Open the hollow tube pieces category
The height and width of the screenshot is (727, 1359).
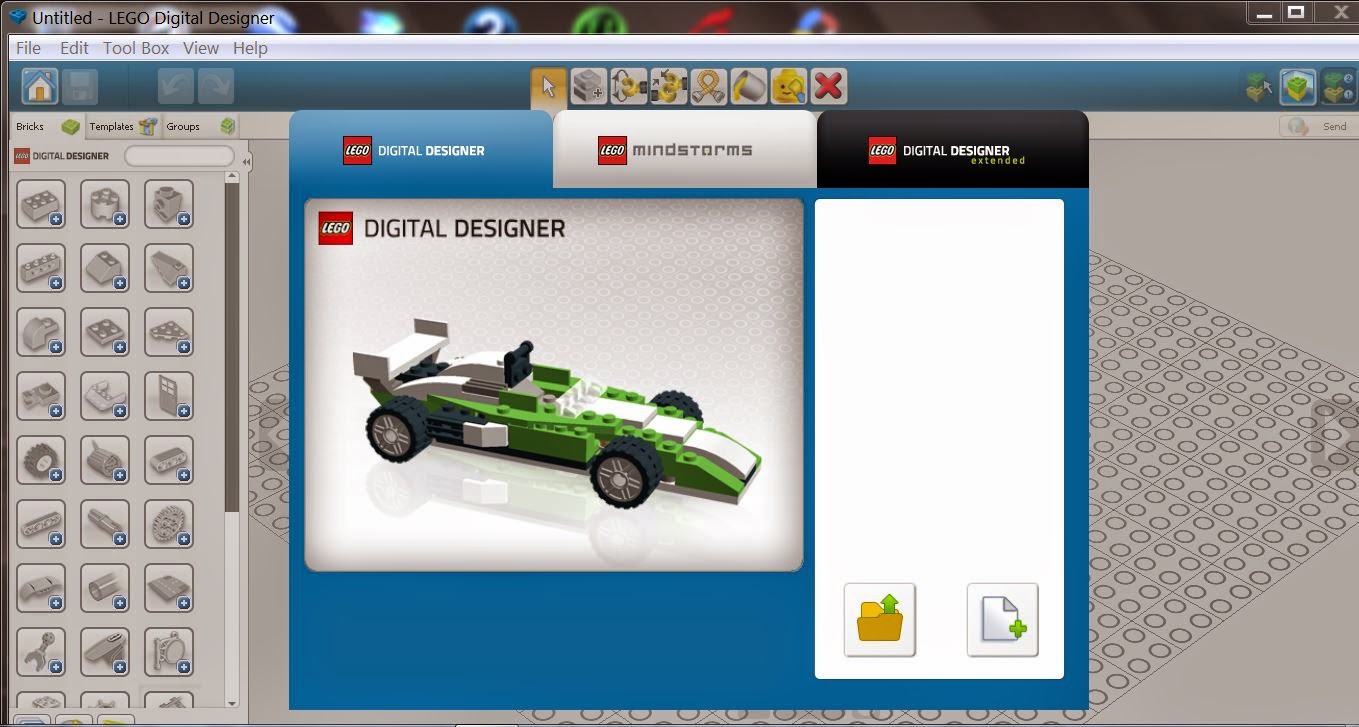tap(105, 588)
